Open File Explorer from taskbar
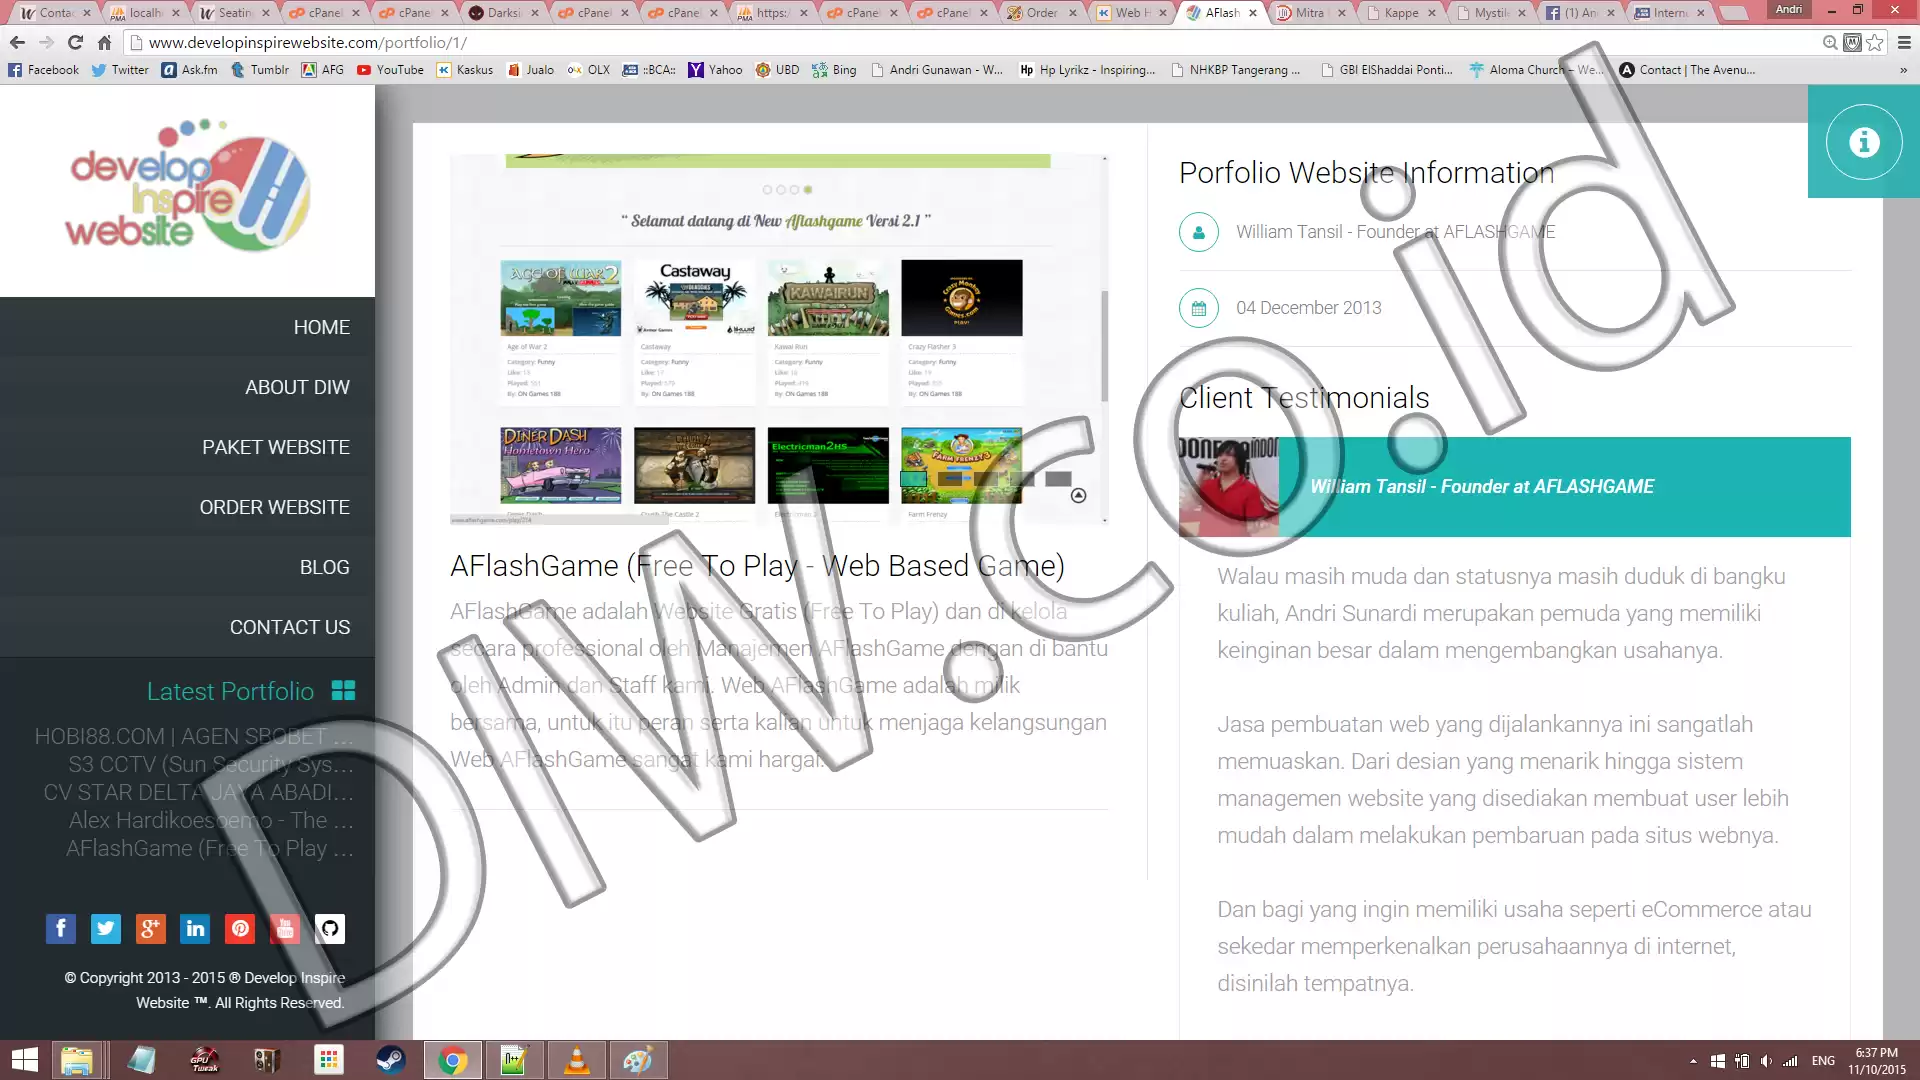The image size is (1920, 1080). point(77,1060)
